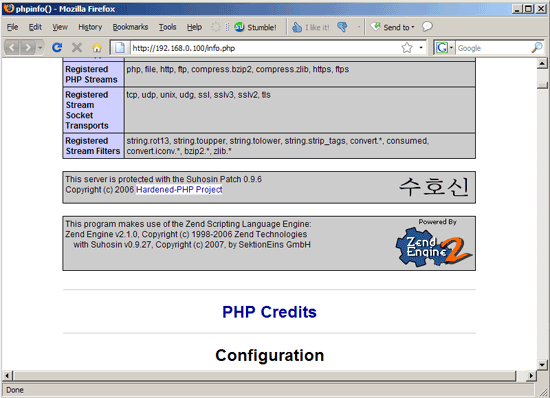Reload the current page
This screenshot has height=398, width=550.
[x=57, y=47]
